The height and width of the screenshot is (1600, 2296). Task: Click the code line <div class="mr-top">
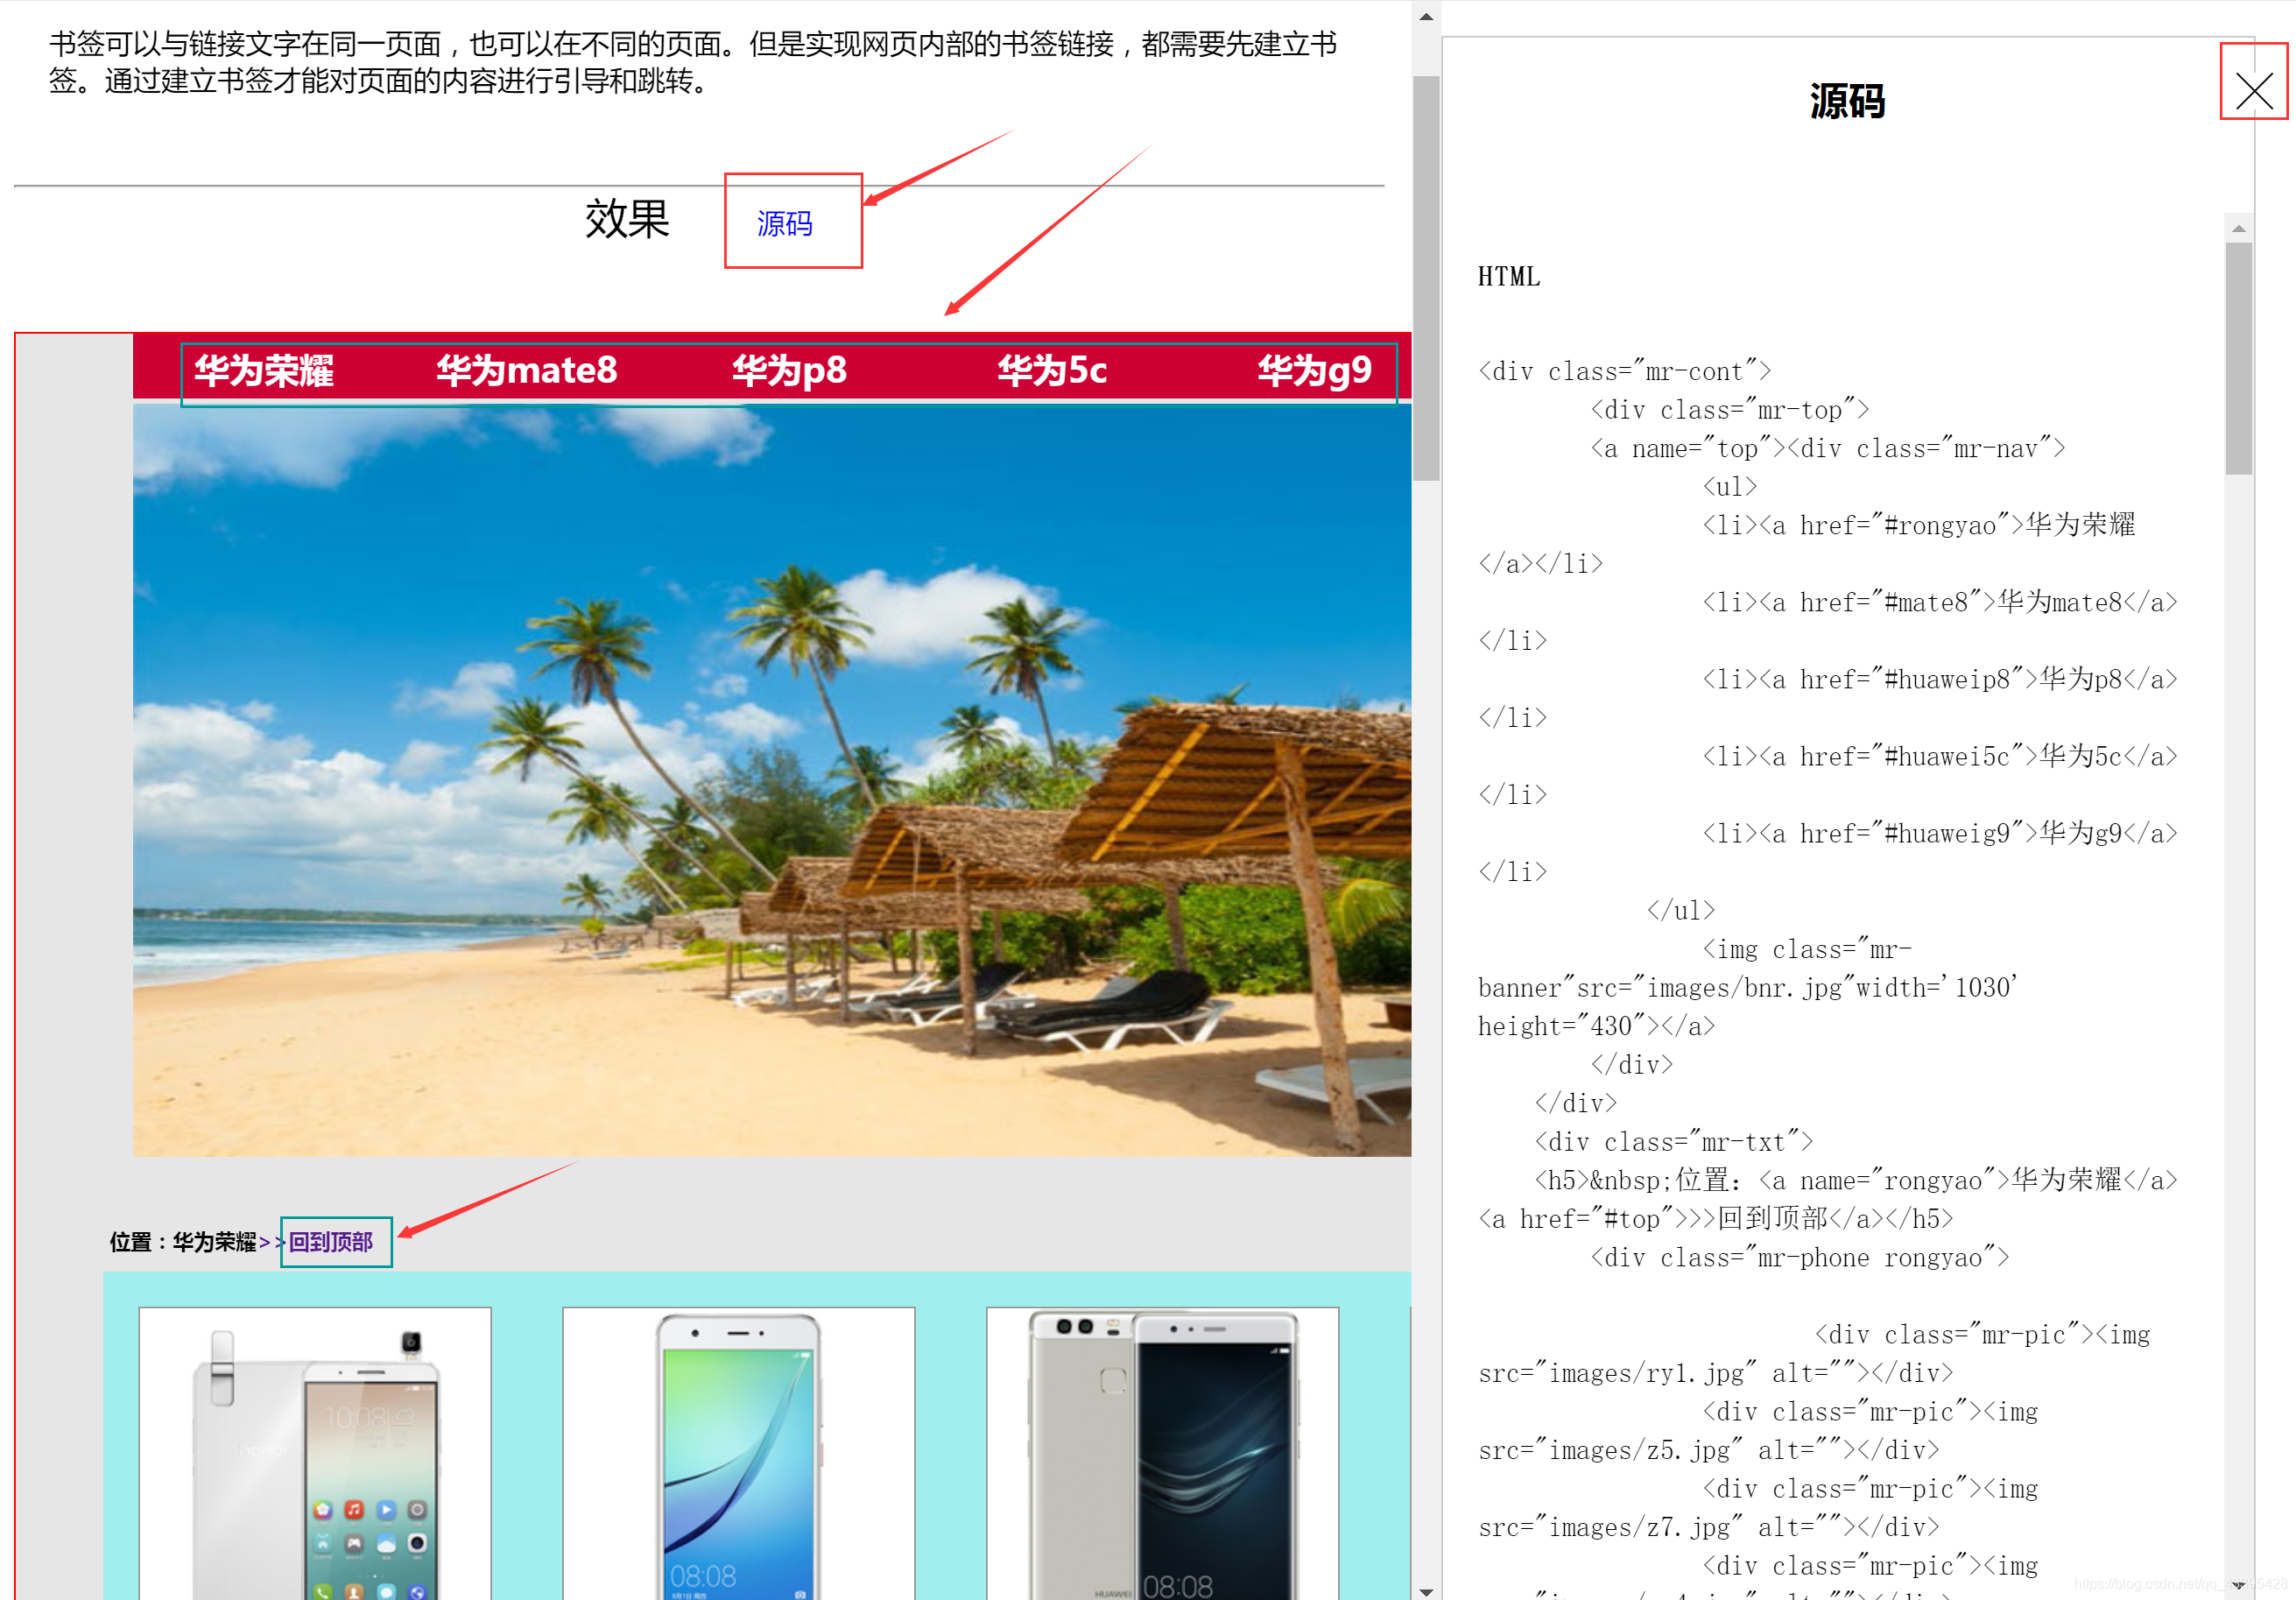1729,410
